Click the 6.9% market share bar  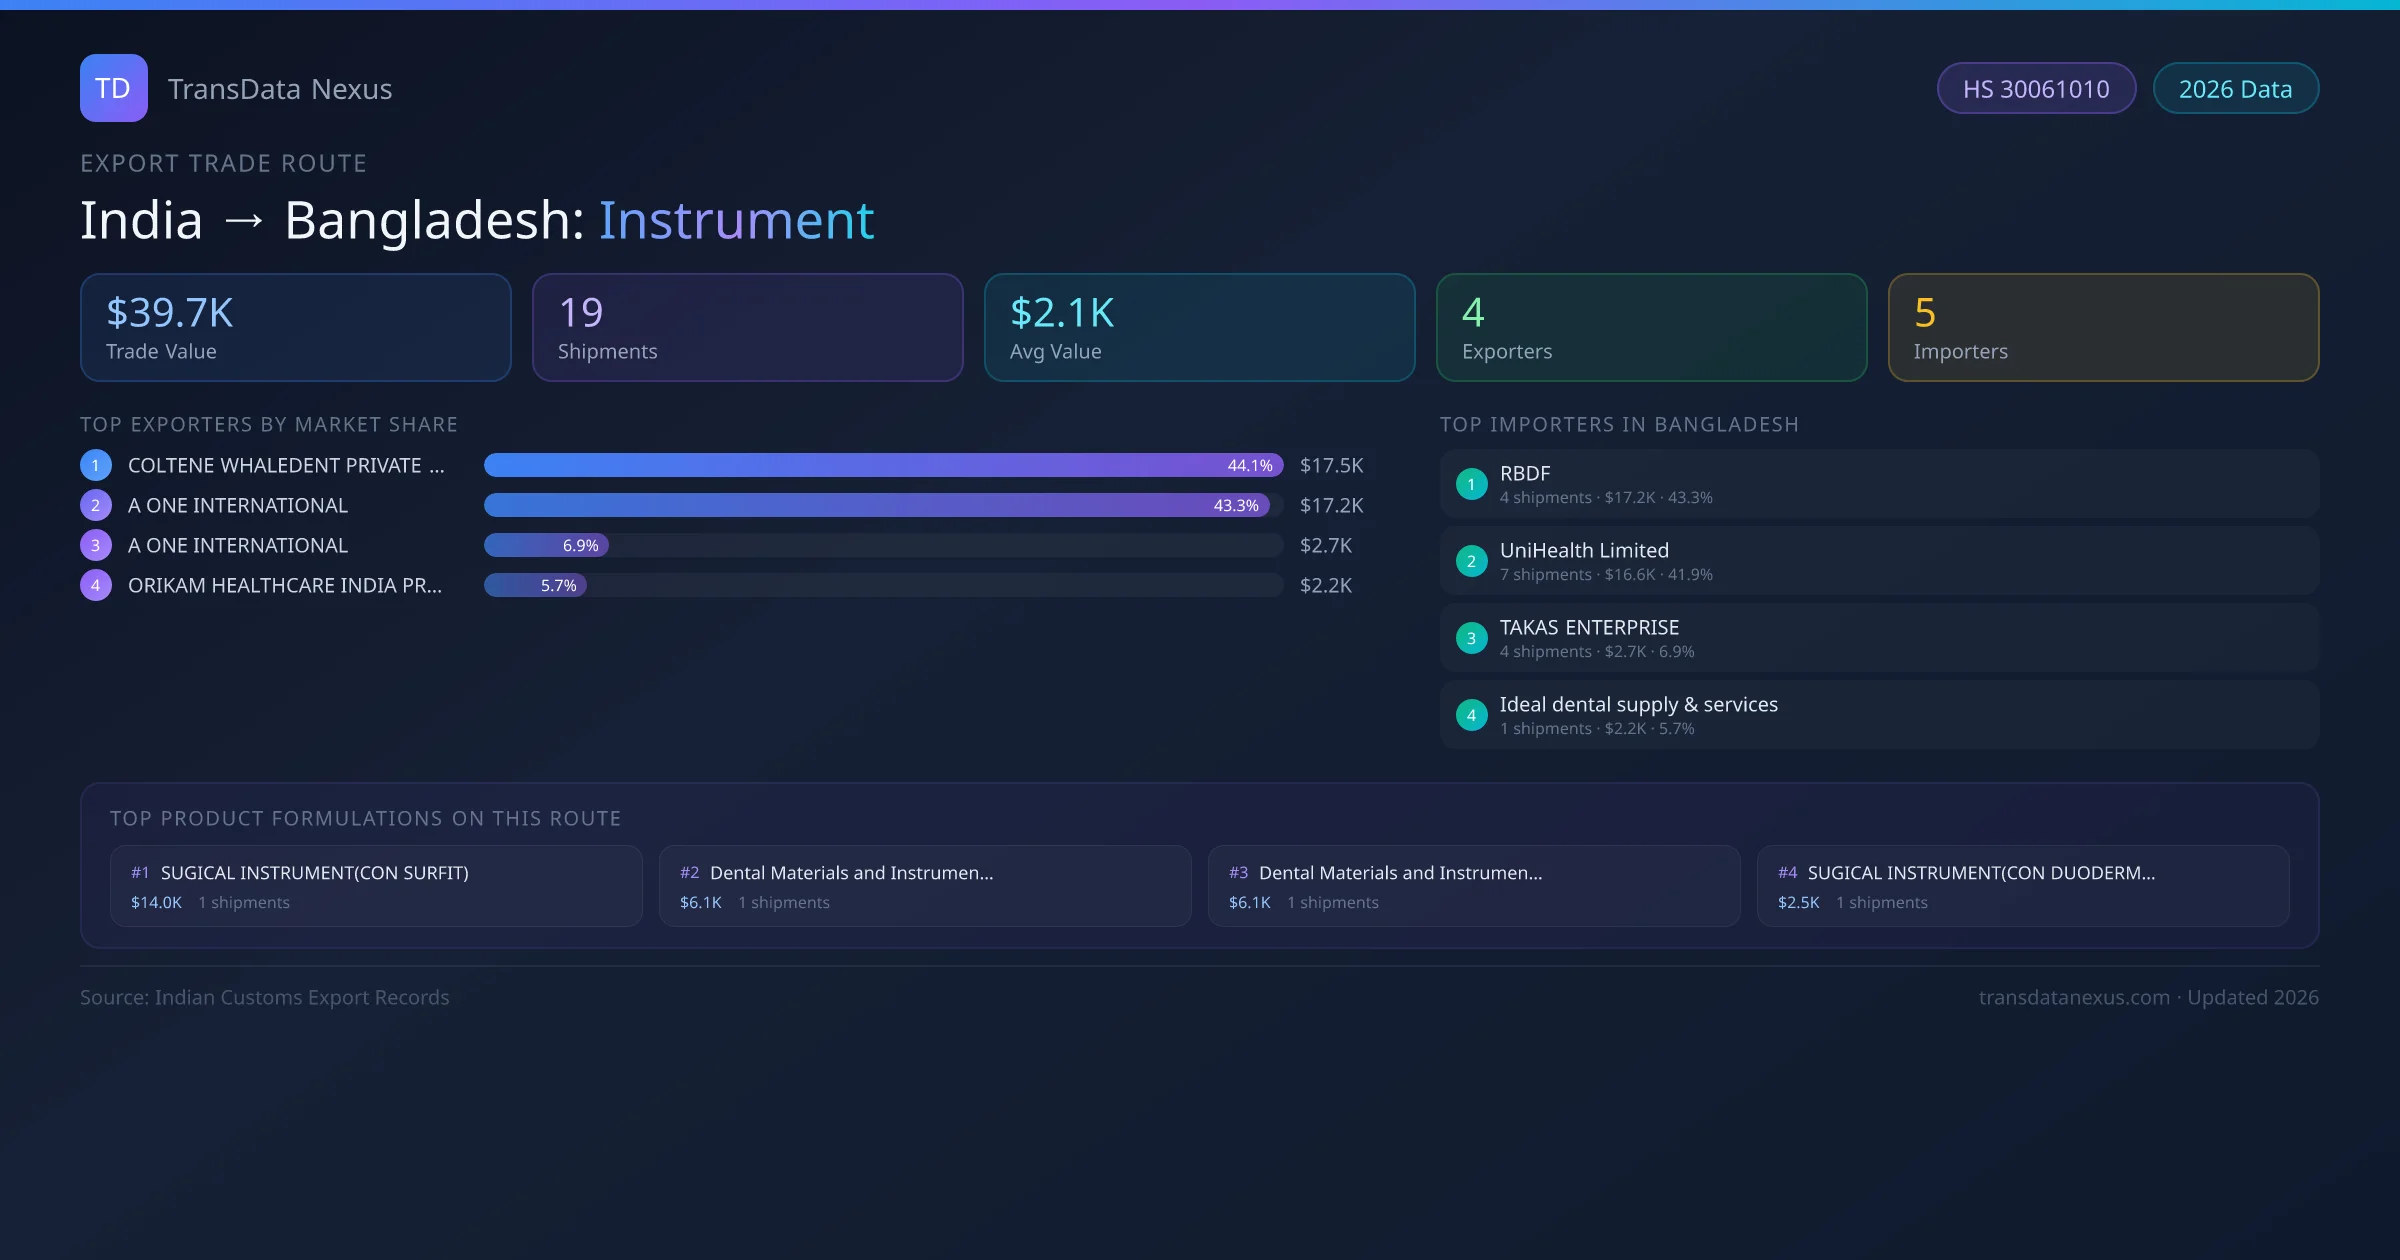click(546, 545)
